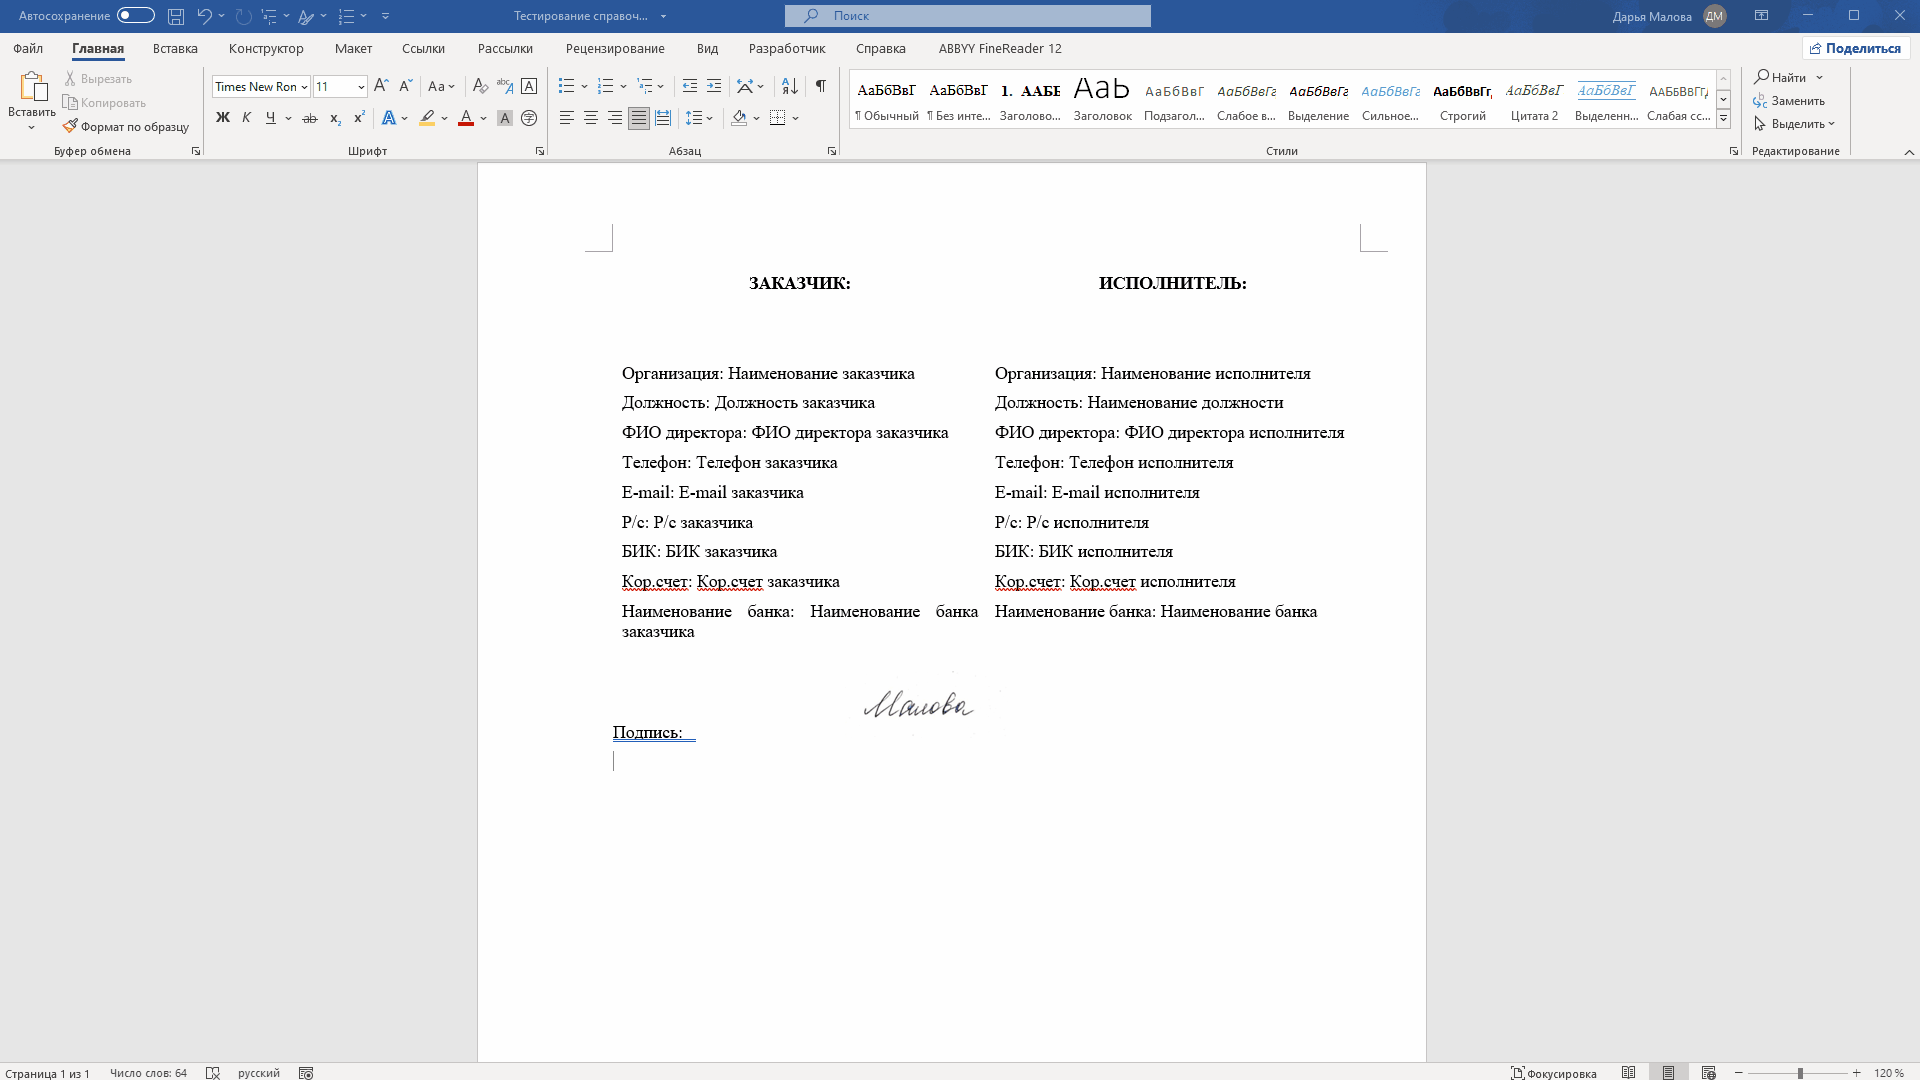
Task: Click Копировать button
Action: tap(104, 103)
